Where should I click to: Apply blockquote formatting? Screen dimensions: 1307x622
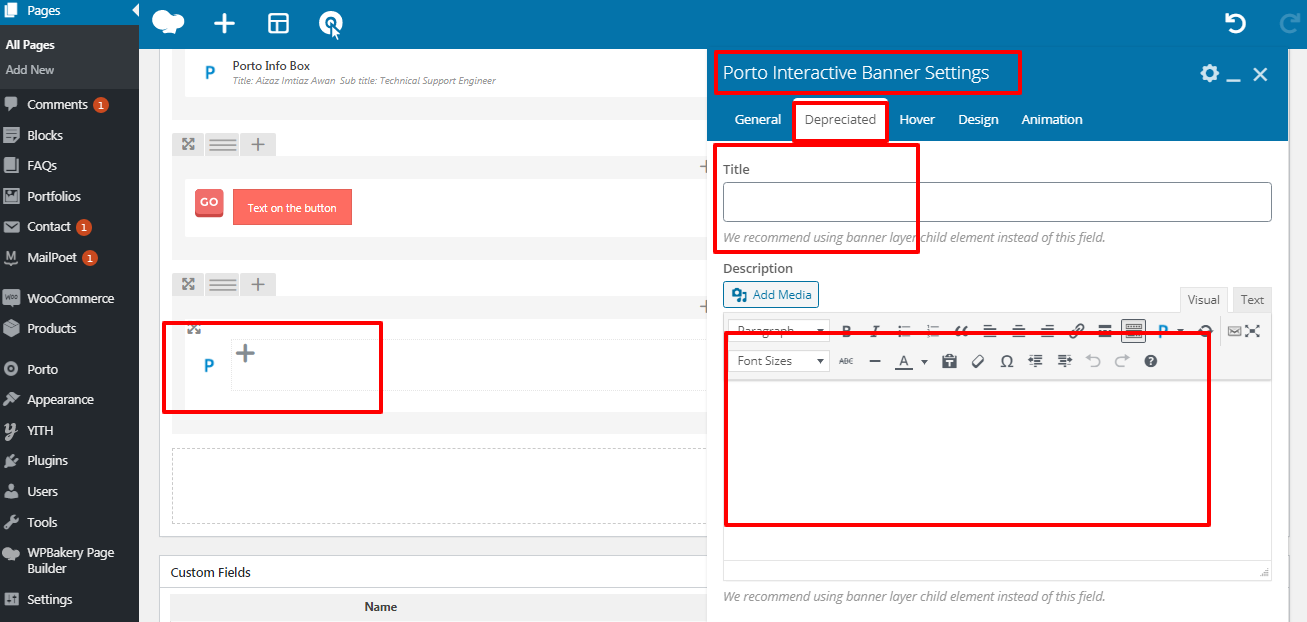961,331
